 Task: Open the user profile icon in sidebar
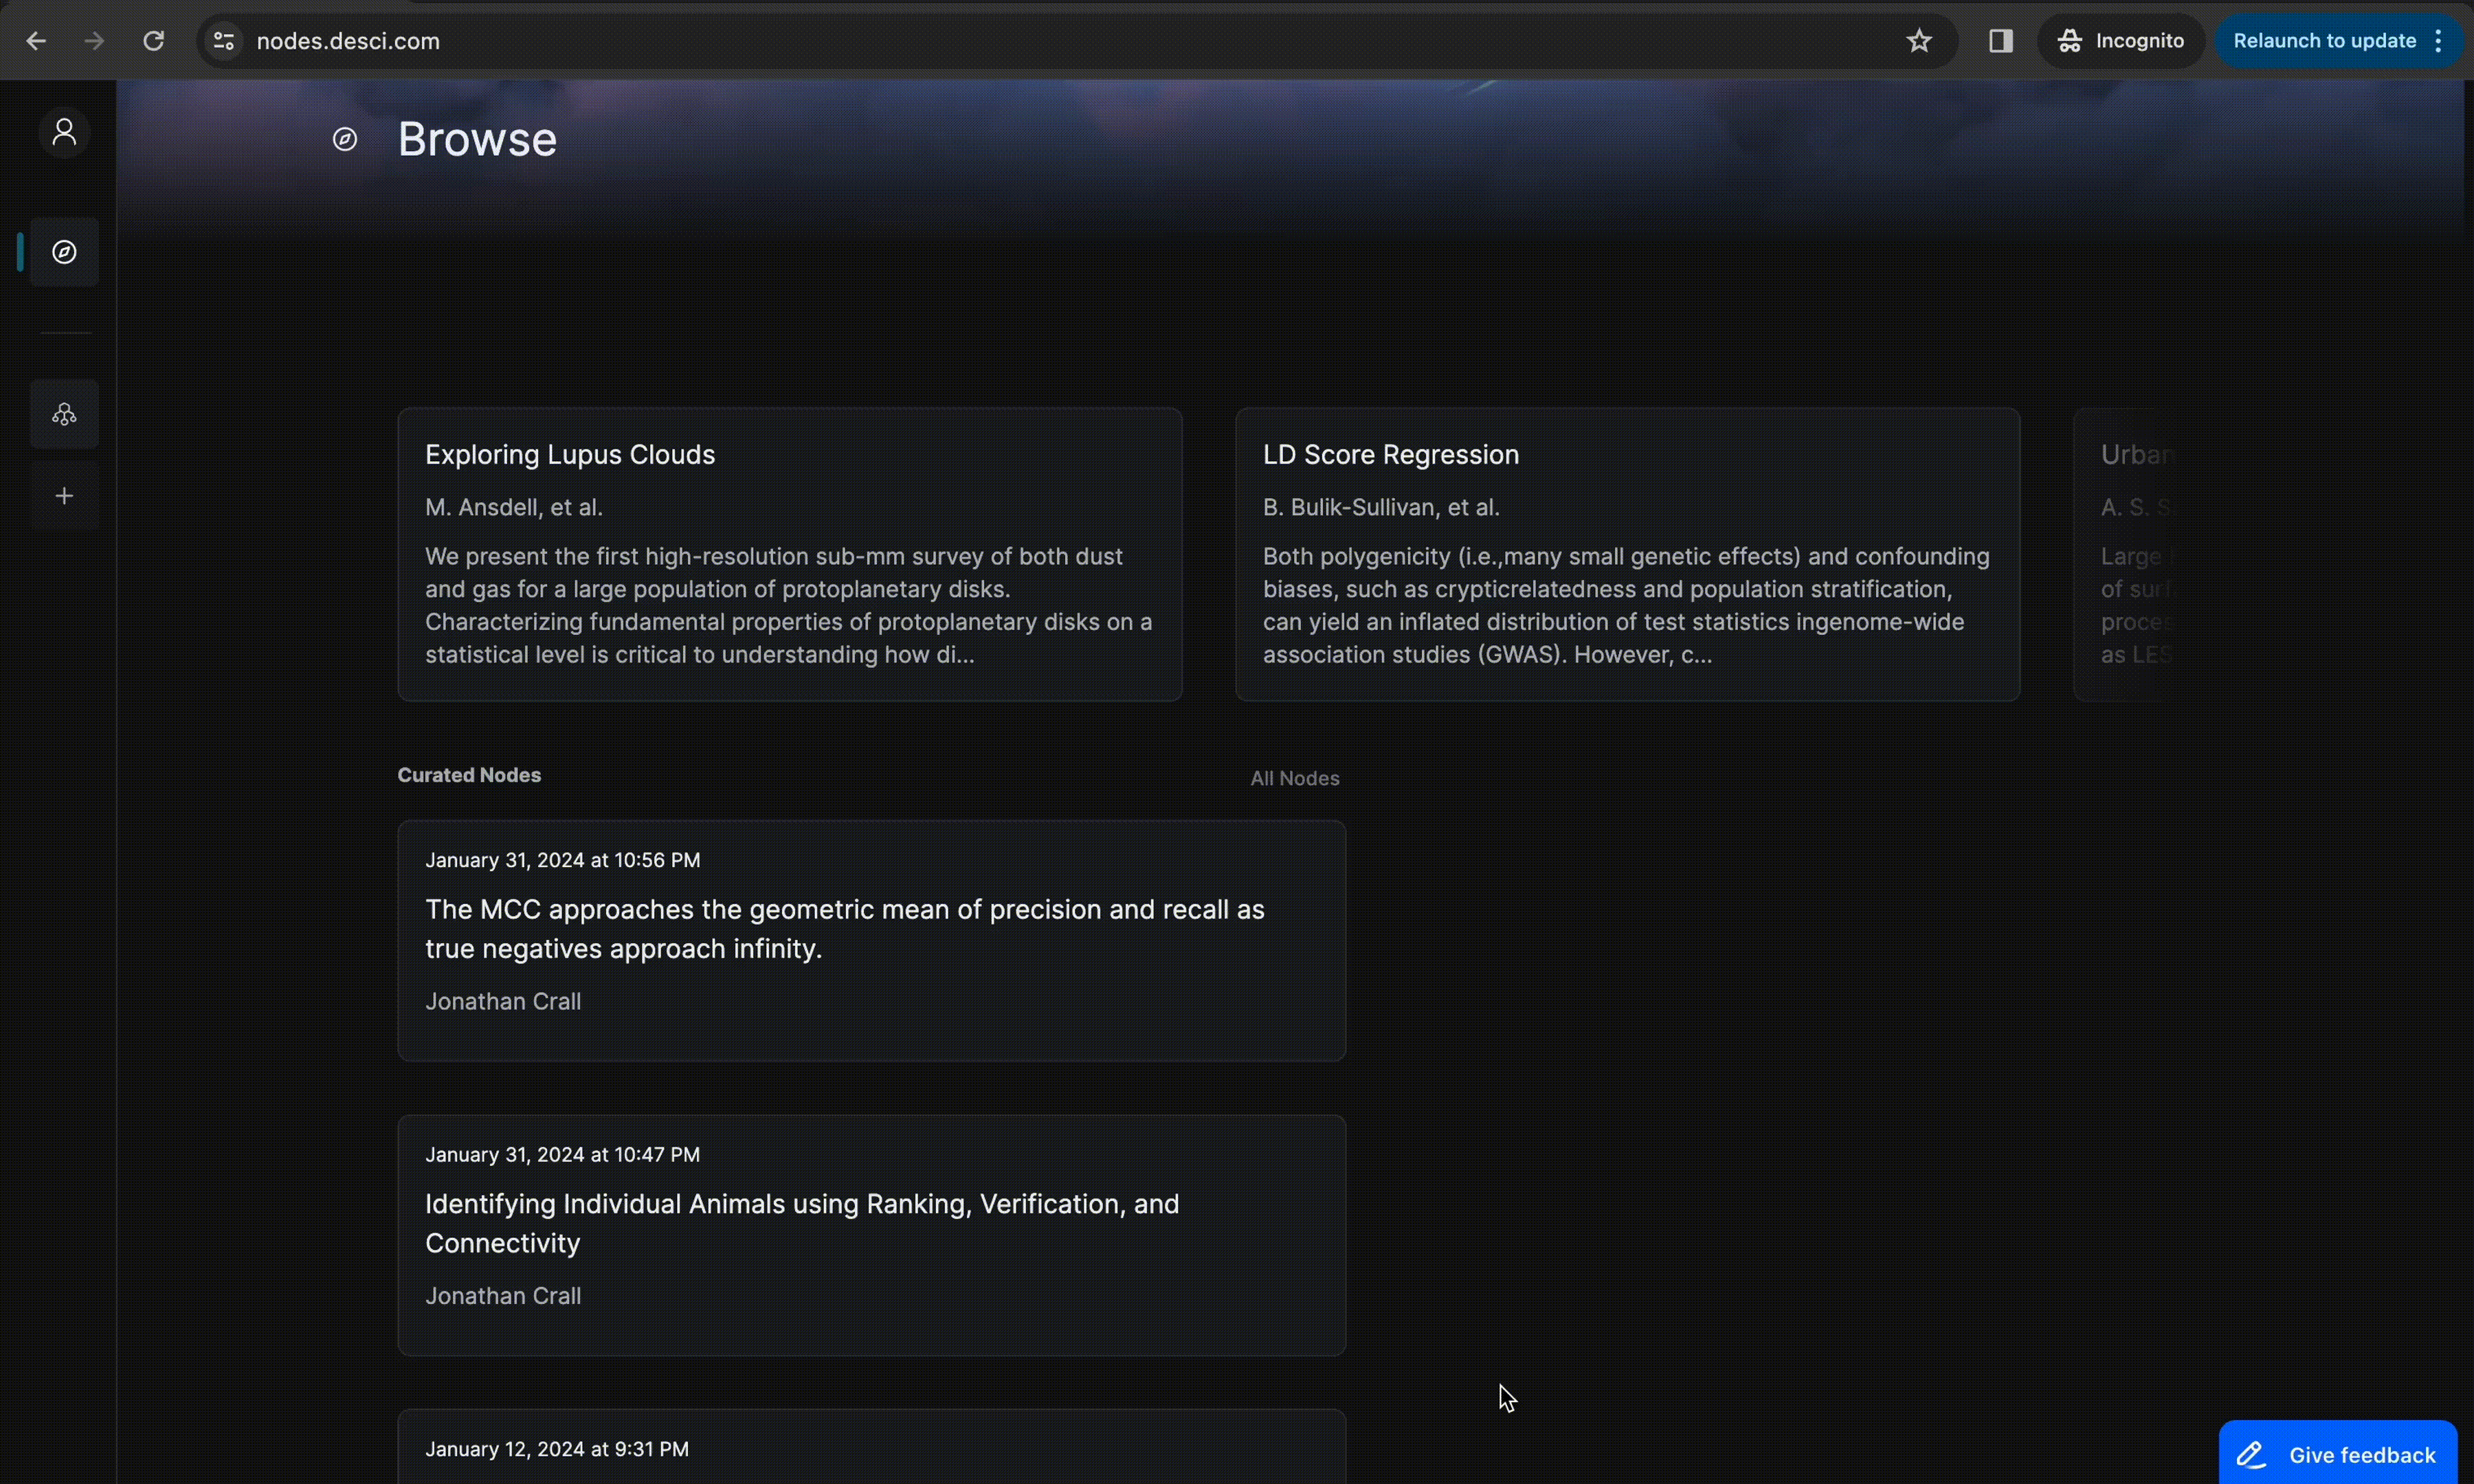tap(64, 132)
